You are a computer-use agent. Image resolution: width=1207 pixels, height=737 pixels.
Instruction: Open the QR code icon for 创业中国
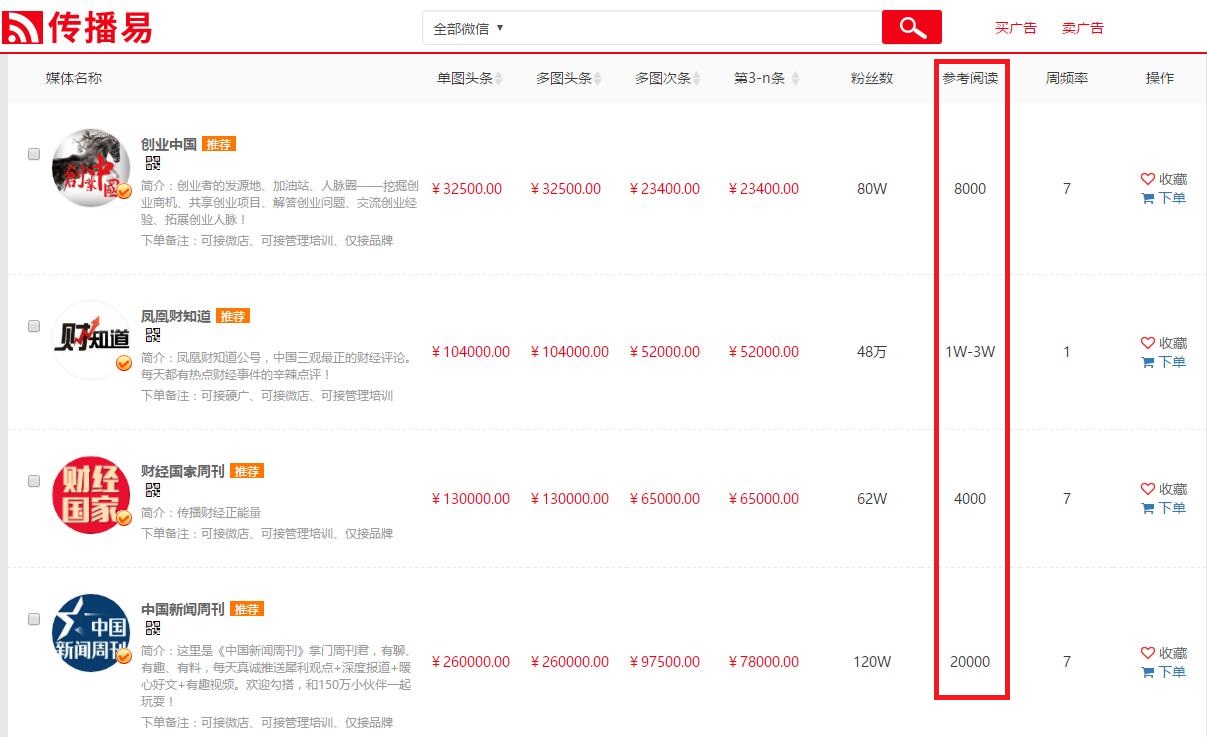pyautogui.click(x=153, y=163)
